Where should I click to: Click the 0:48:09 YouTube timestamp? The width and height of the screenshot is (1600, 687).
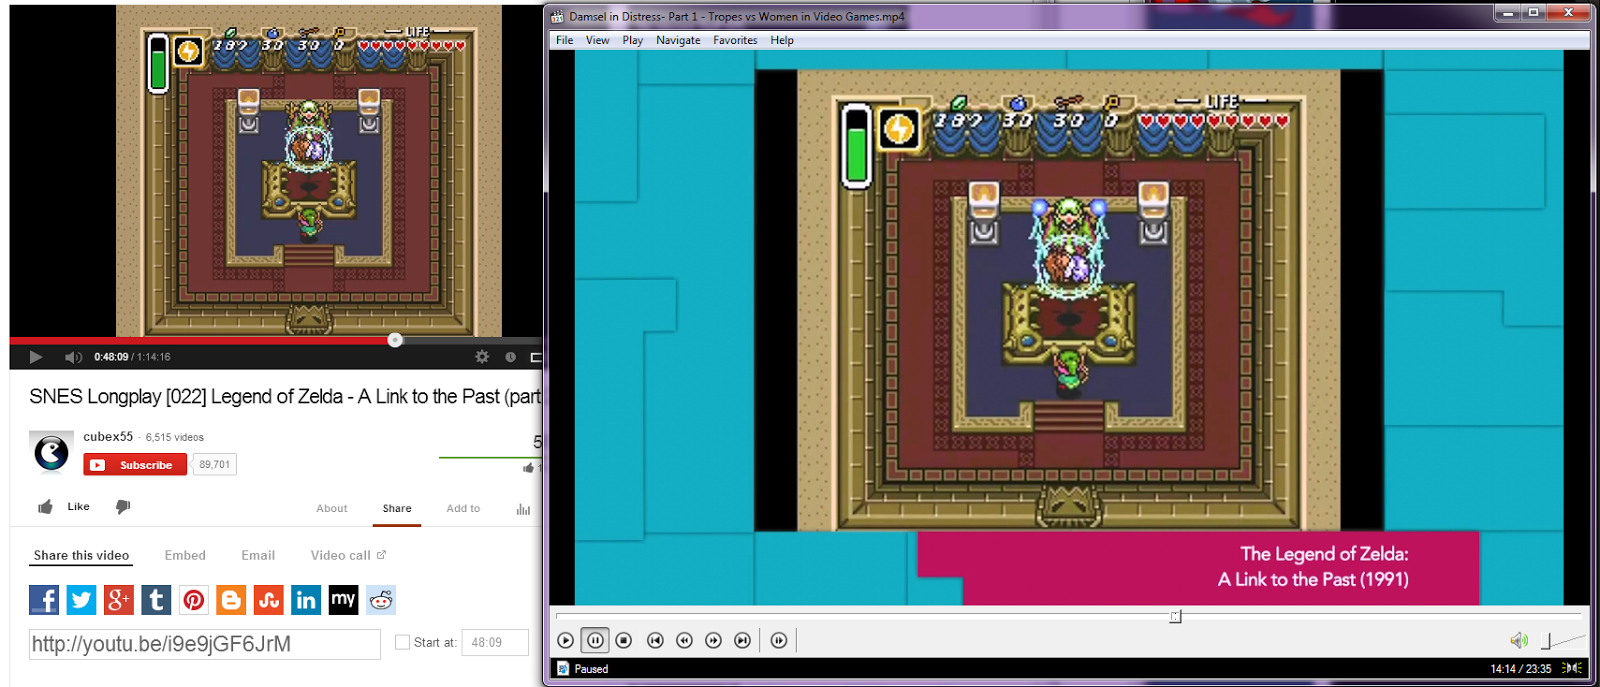(111, 357)
